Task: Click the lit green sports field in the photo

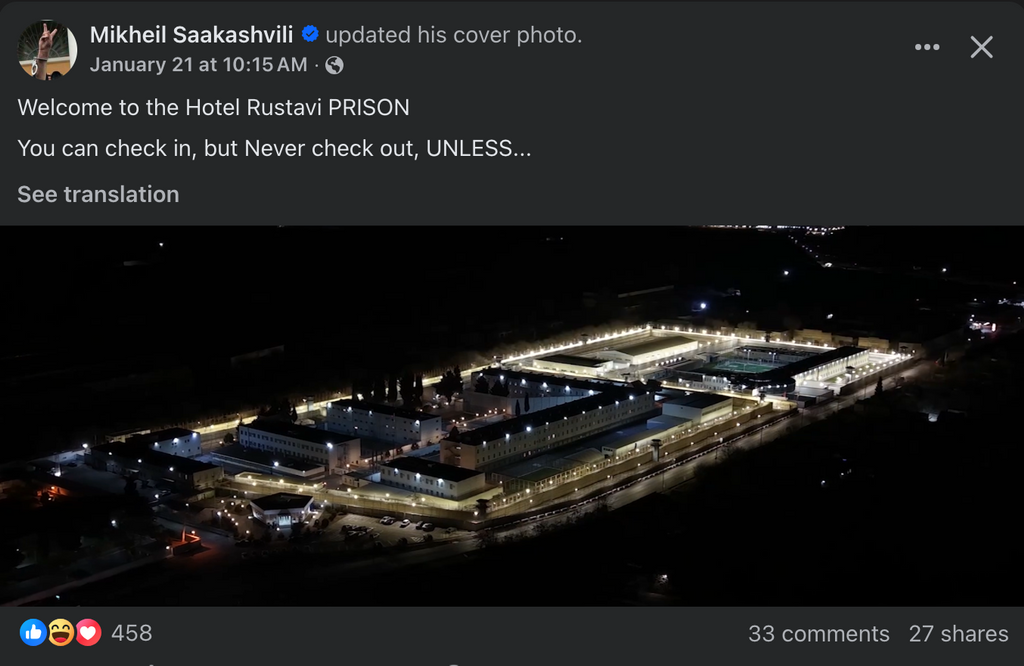Action: pyautogui.click(x=743, y=365)
